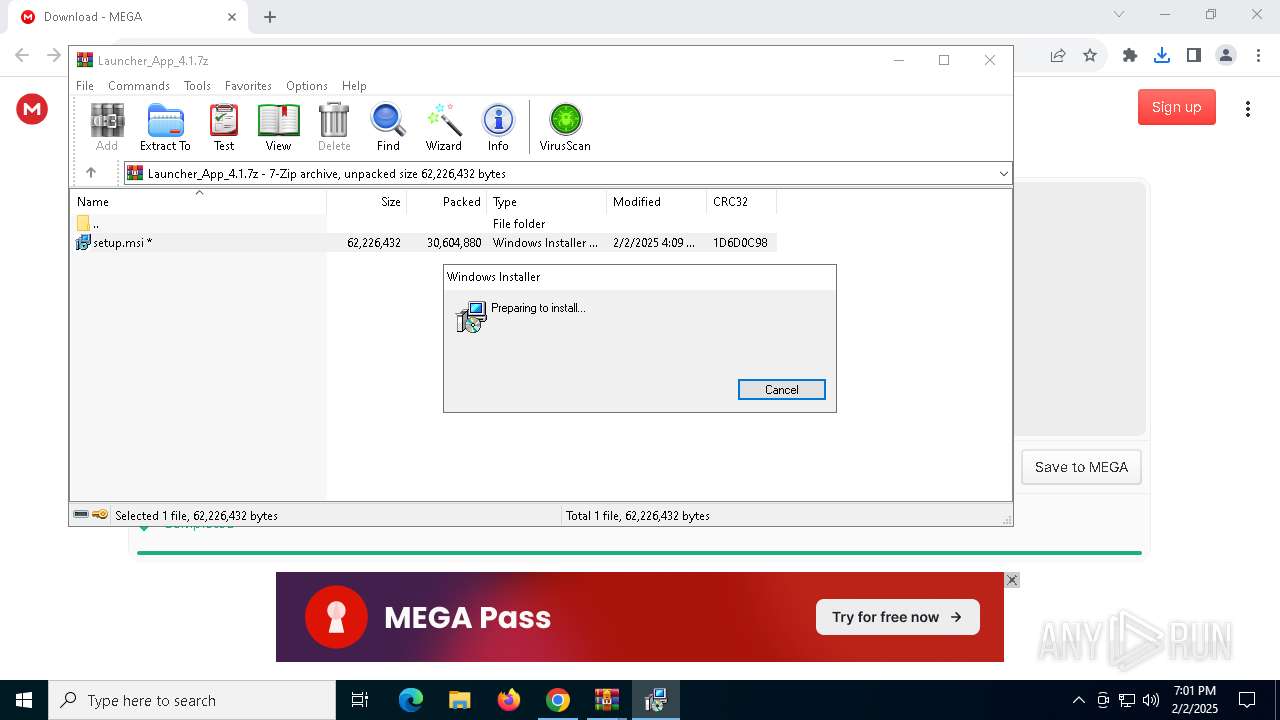Click the key icon in status bar
1280x720 pixels.
(100, 515)
